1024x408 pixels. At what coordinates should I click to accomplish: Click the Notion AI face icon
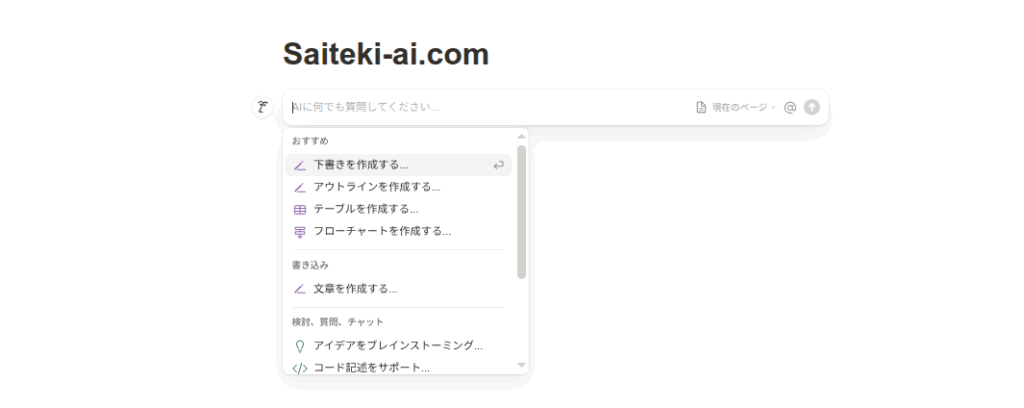point(263,107)
